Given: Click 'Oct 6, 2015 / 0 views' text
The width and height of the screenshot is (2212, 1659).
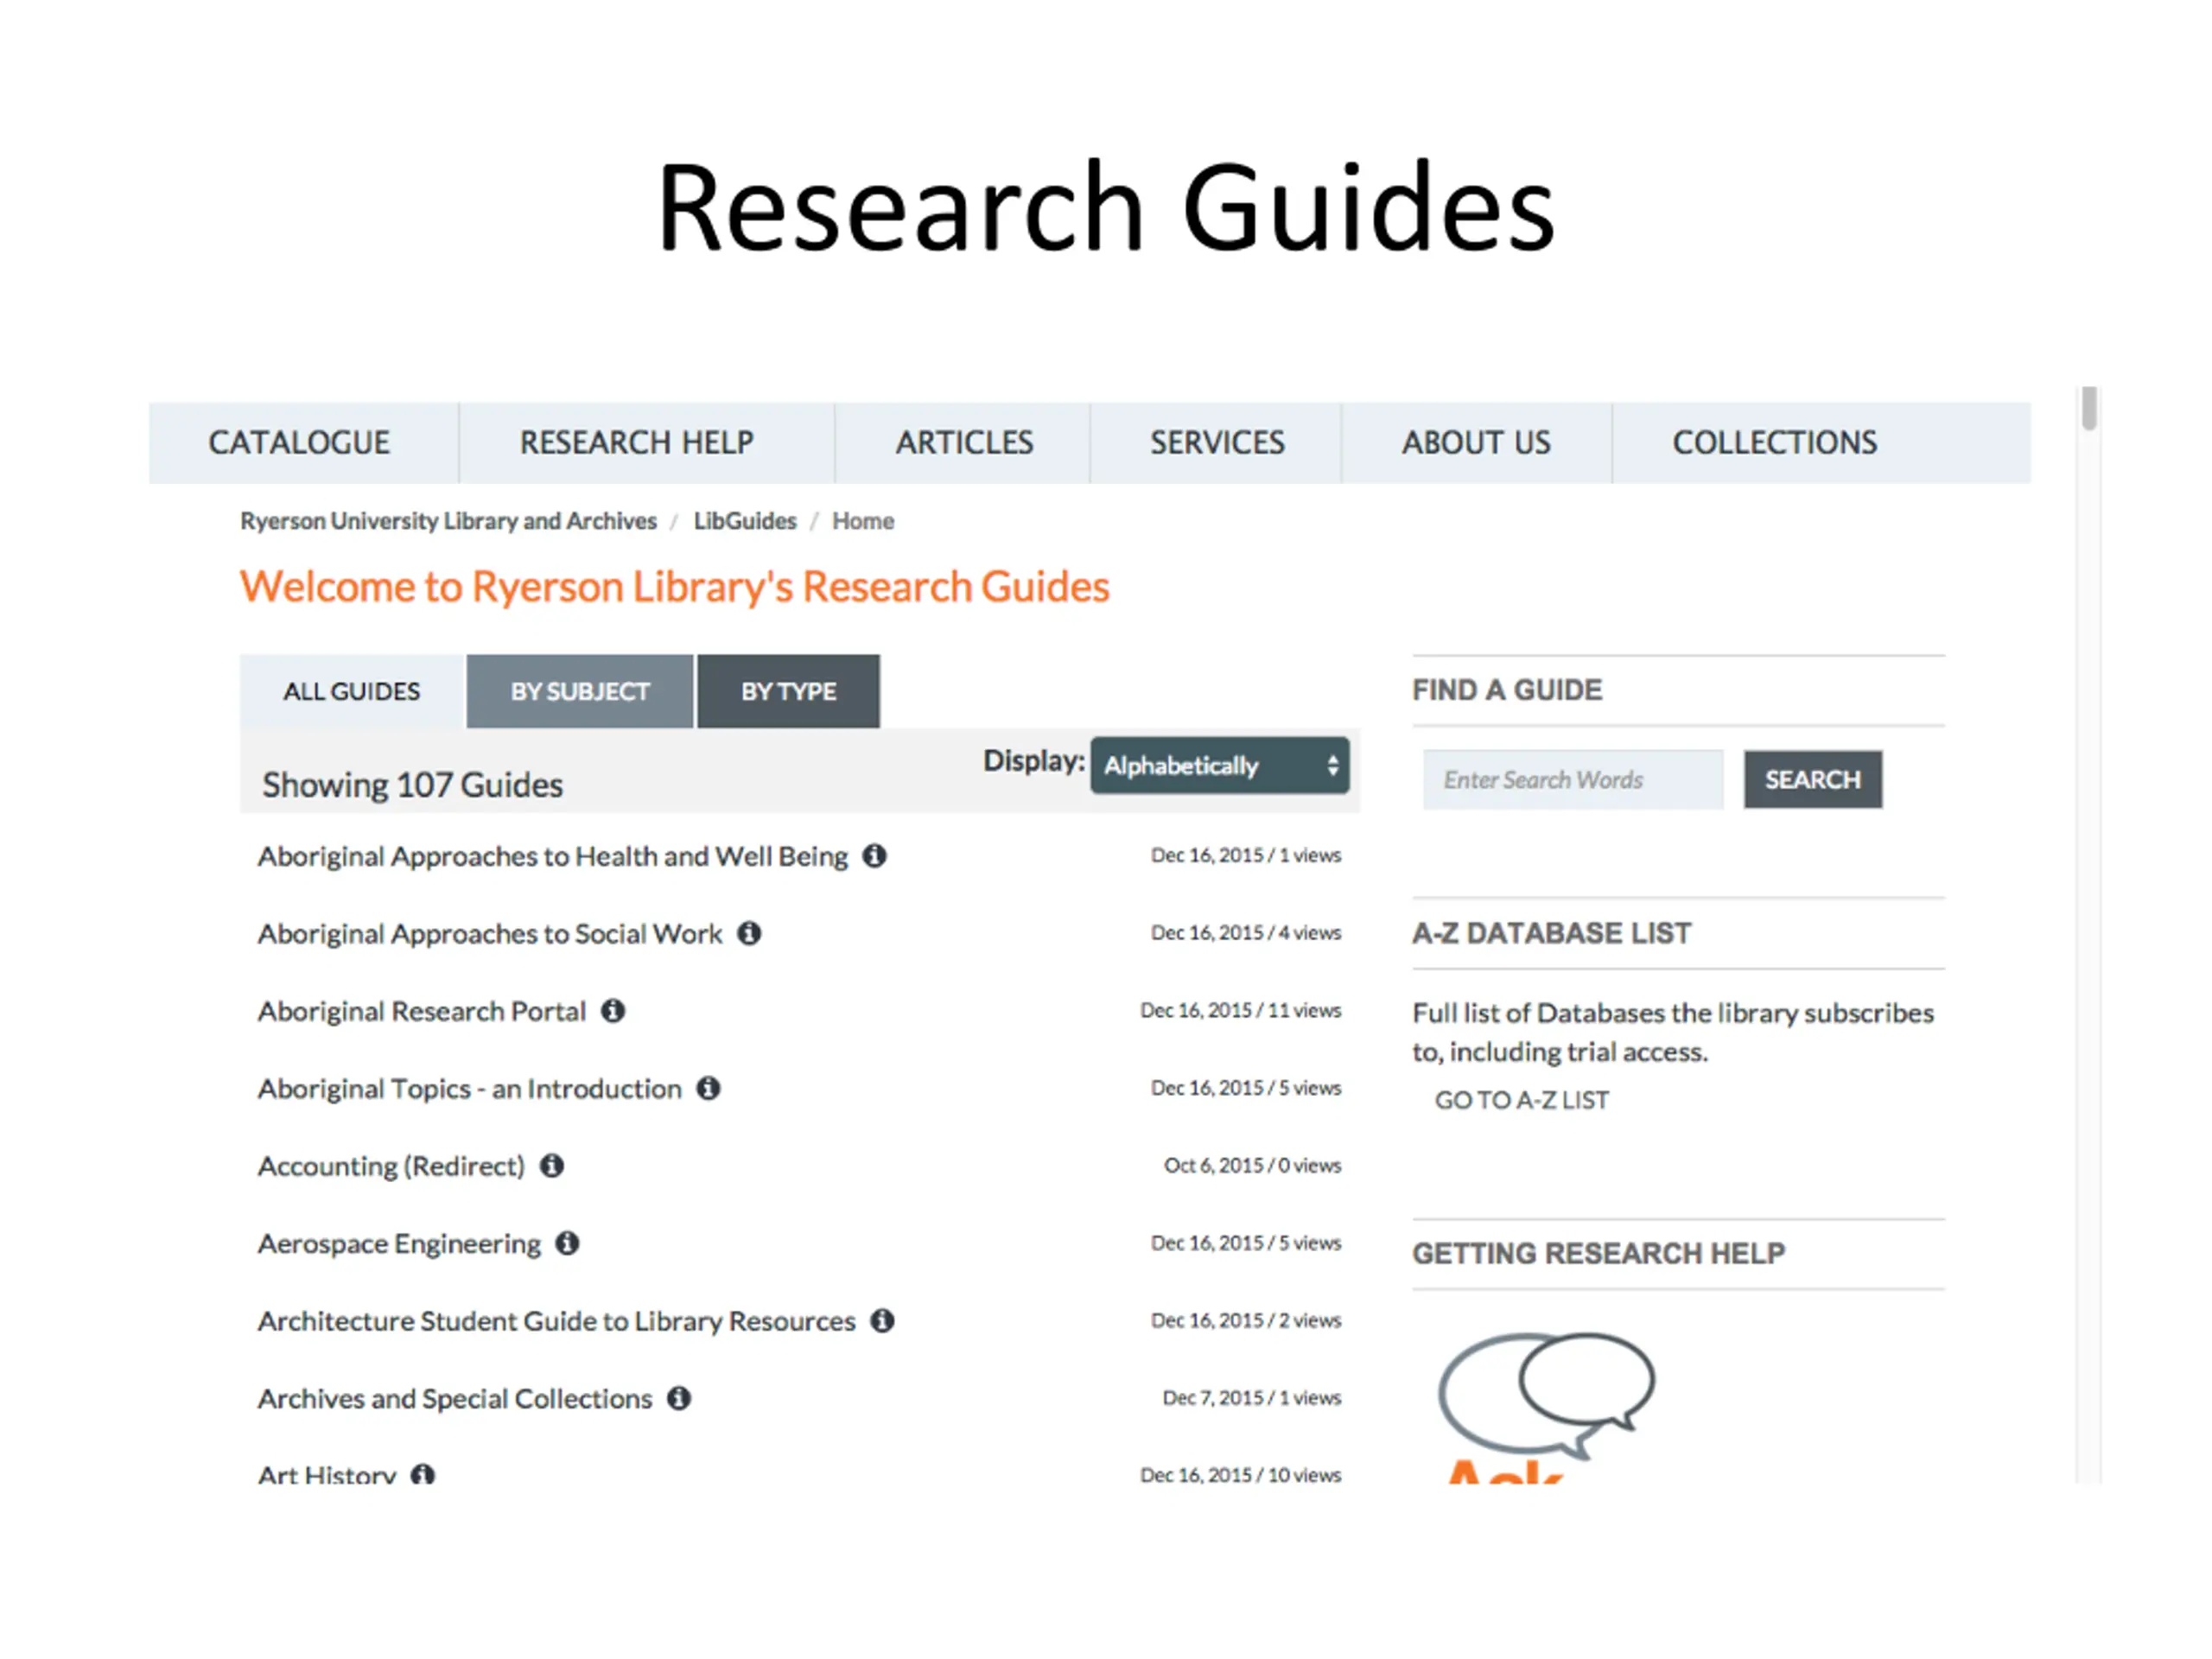Looking at the screenshot, I should pyautogui.click(x=1253, y=1166).
